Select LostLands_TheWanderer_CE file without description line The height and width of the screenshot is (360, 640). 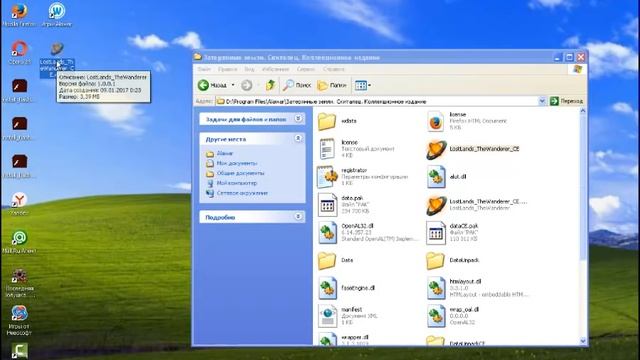tap(473, 149)
